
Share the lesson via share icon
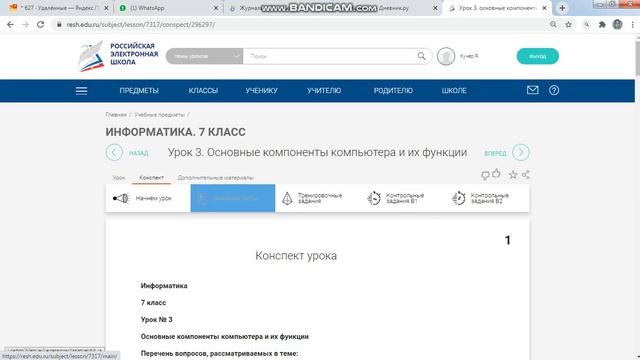point(526,175)
